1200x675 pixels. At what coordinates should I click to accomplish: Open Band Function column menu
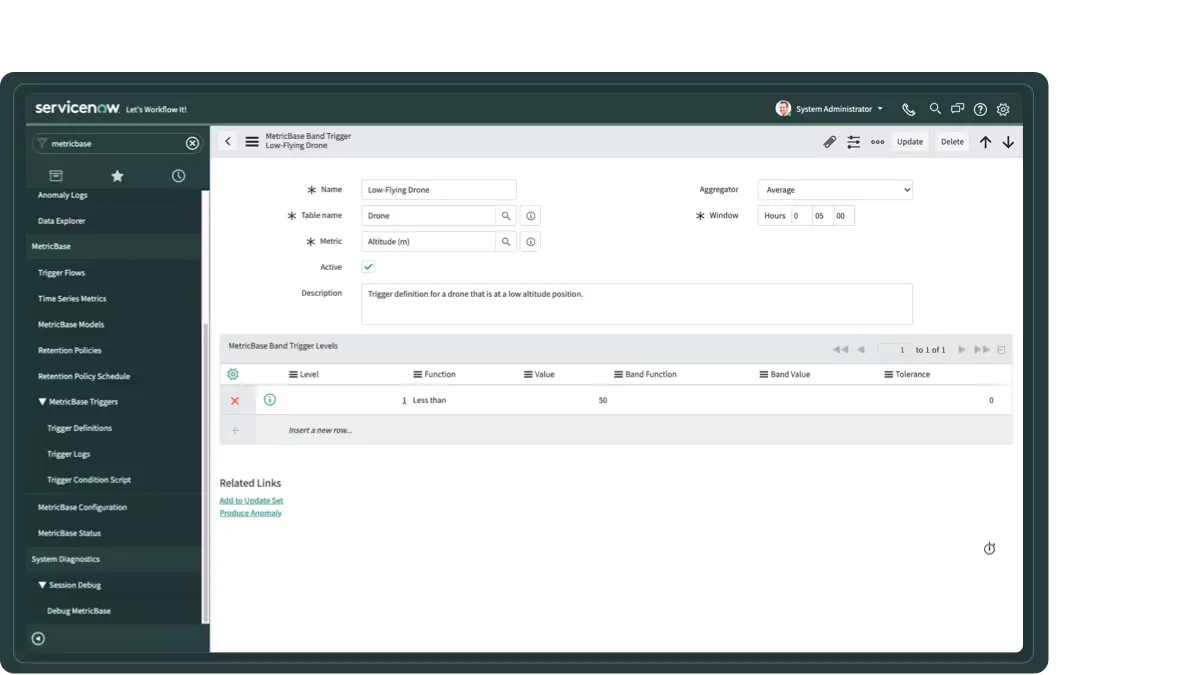point(618,374)
